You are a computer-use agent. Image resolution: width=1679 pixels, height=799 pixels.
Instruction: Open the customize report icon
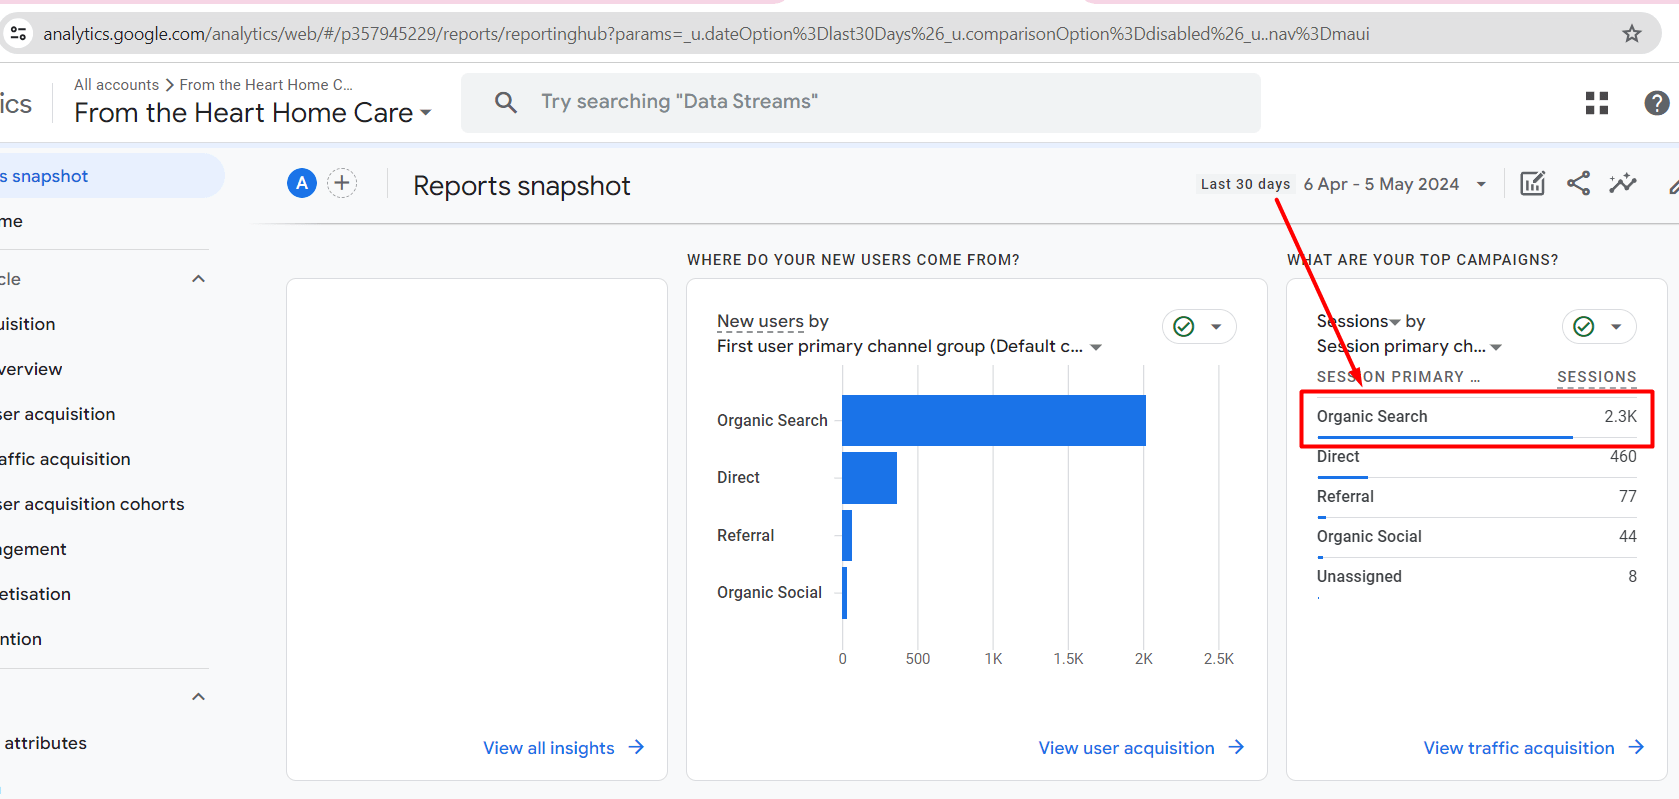click(1533, 183)
